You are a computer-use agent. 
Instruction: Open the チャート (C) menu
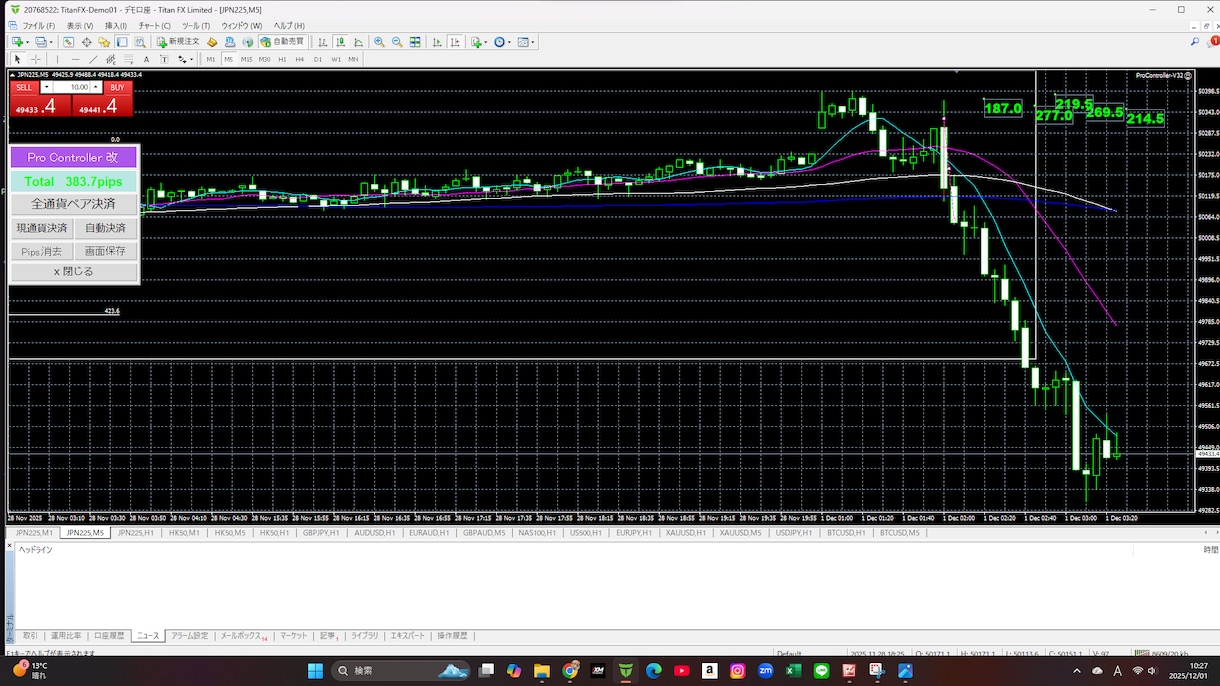tap(154, 25)
